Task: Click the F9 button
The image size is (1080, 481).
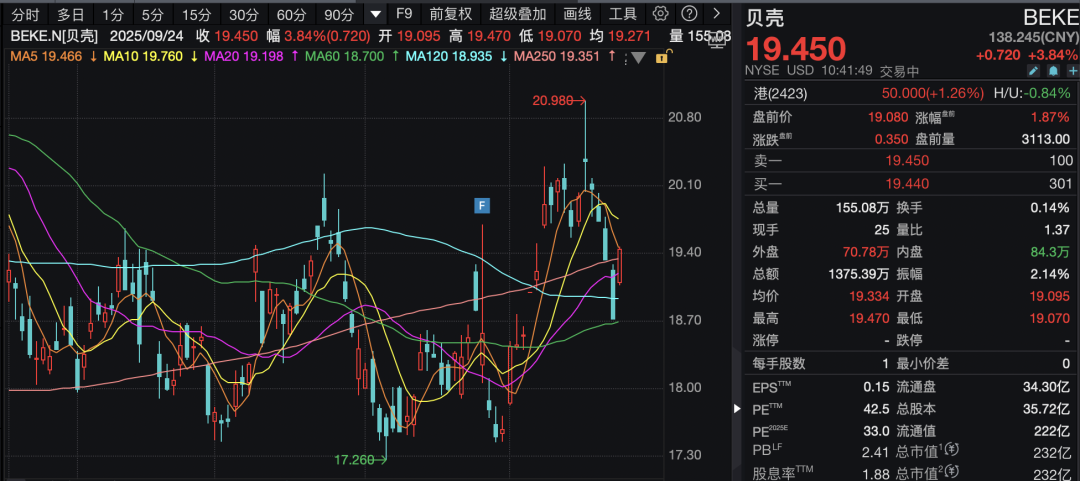Action: click(x=404, y=14)
